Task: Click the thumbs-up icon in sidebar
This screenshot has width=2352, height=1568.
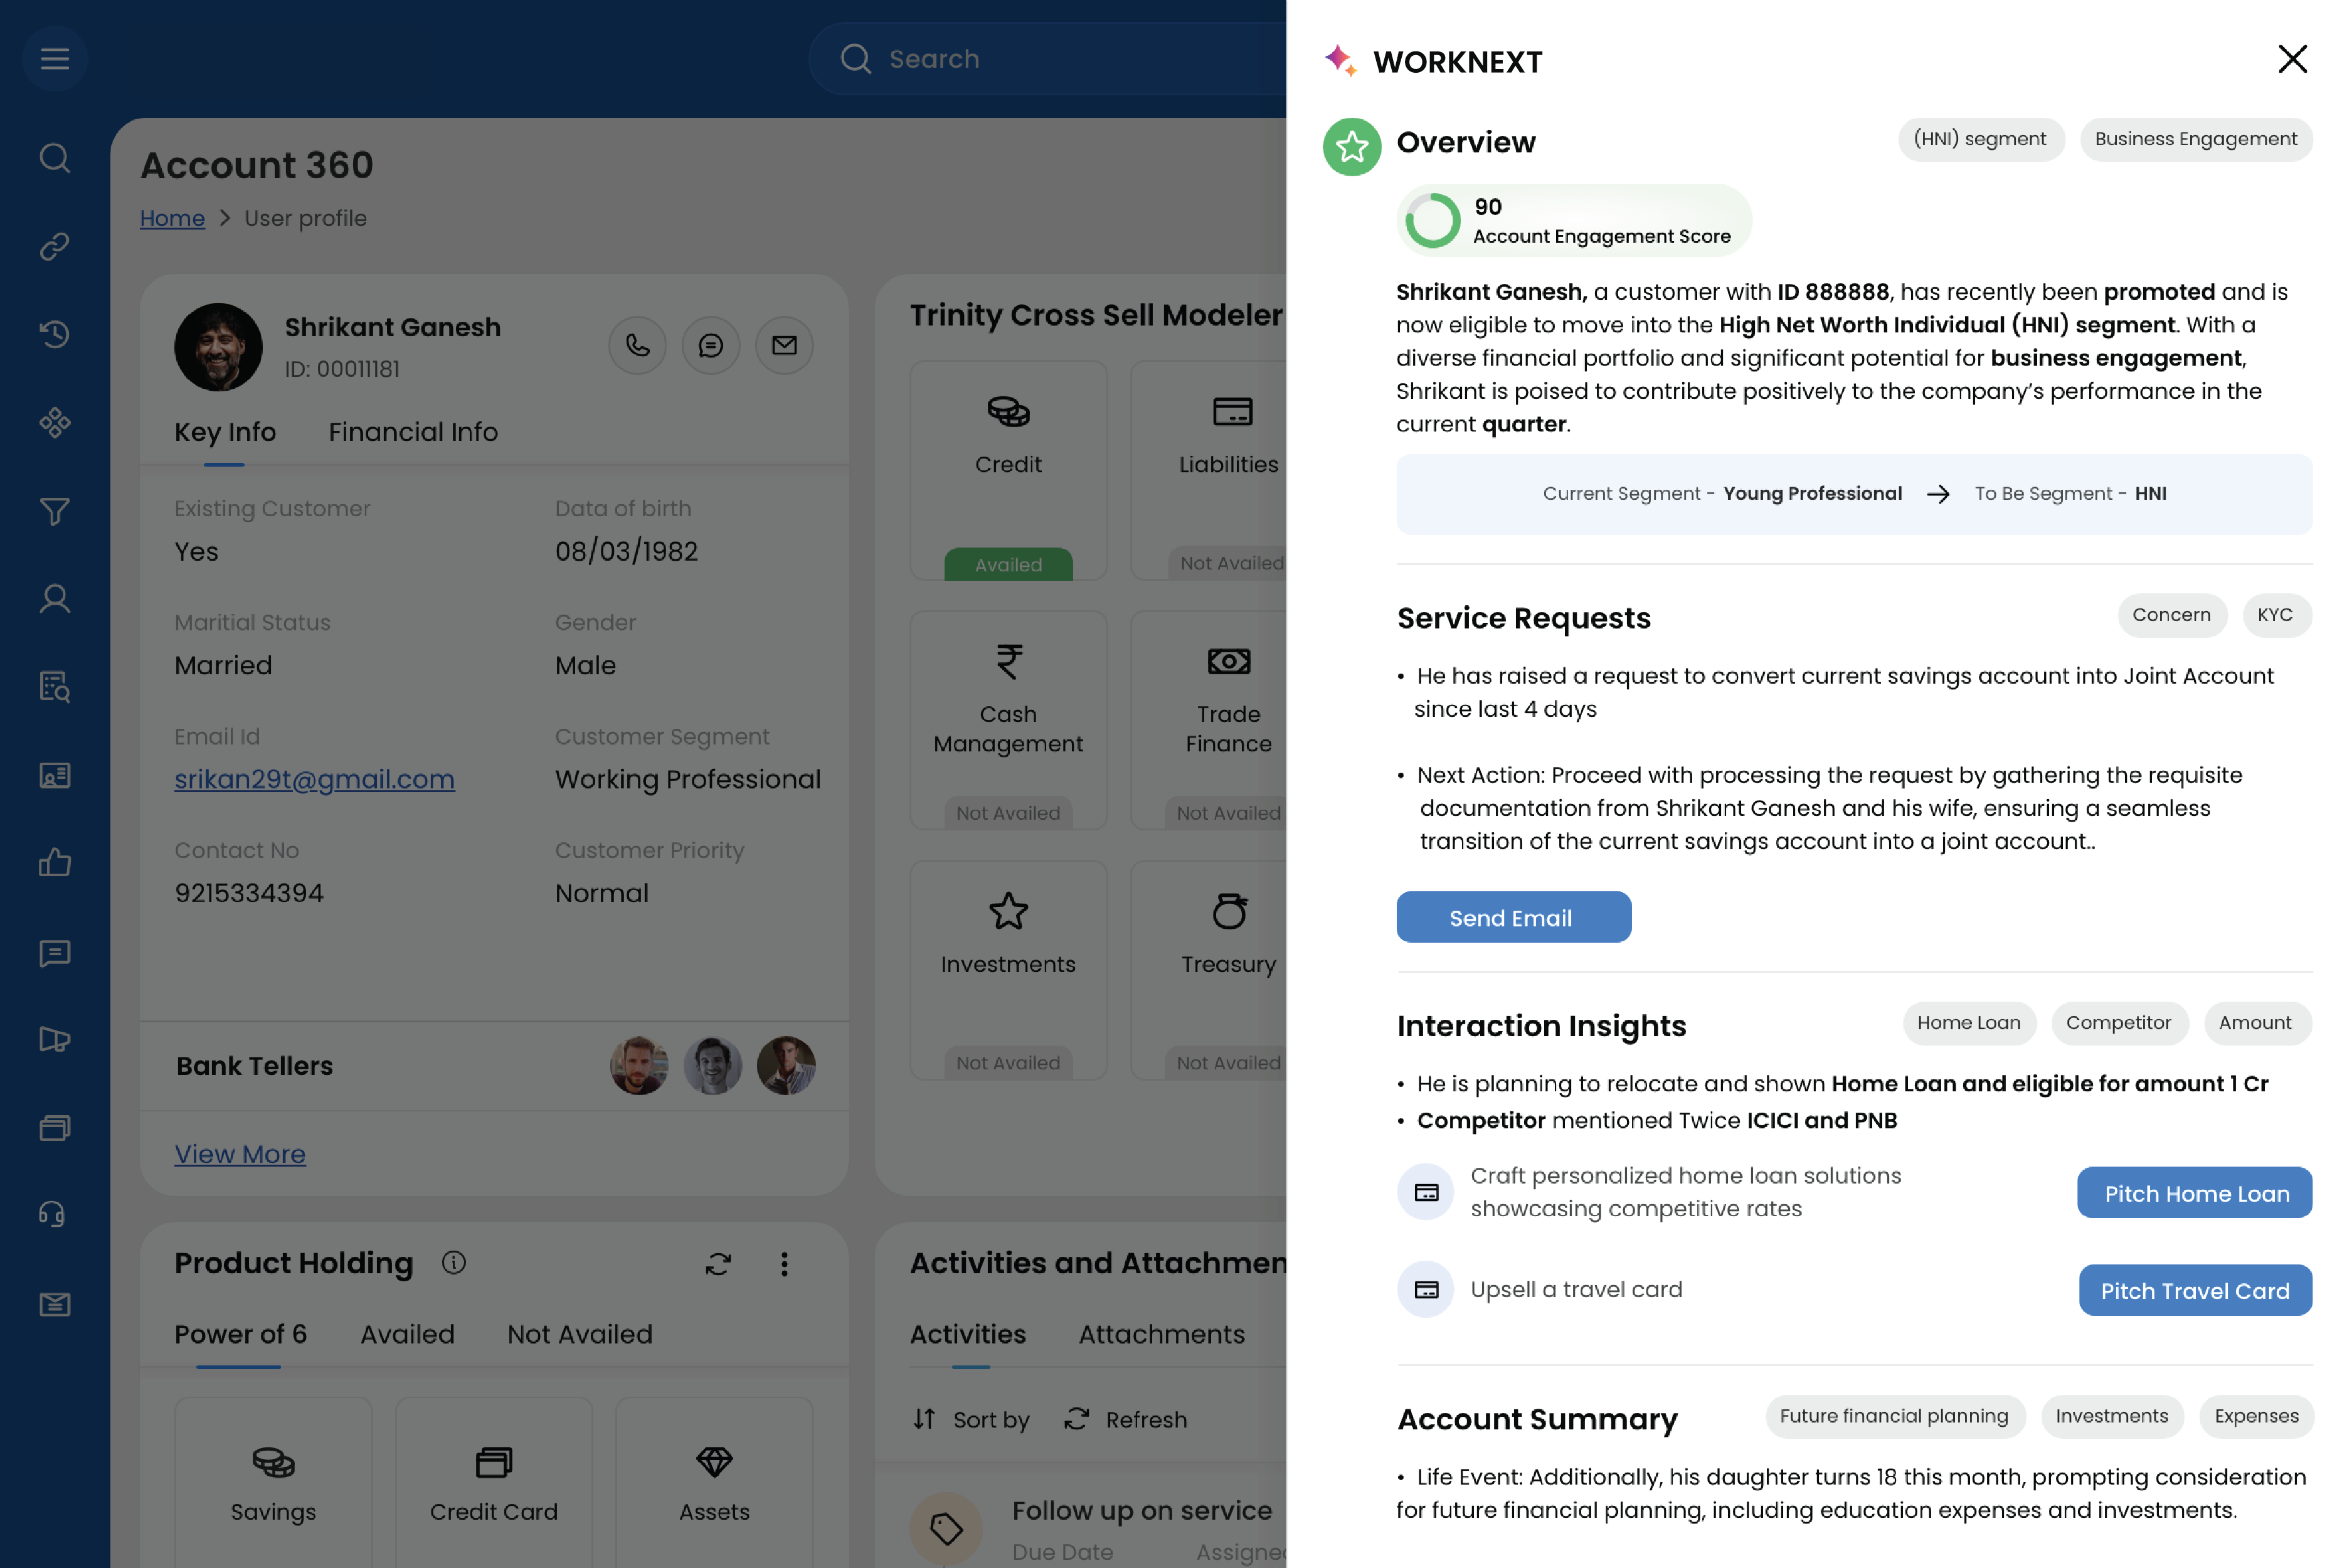Action: pos(55,863)
